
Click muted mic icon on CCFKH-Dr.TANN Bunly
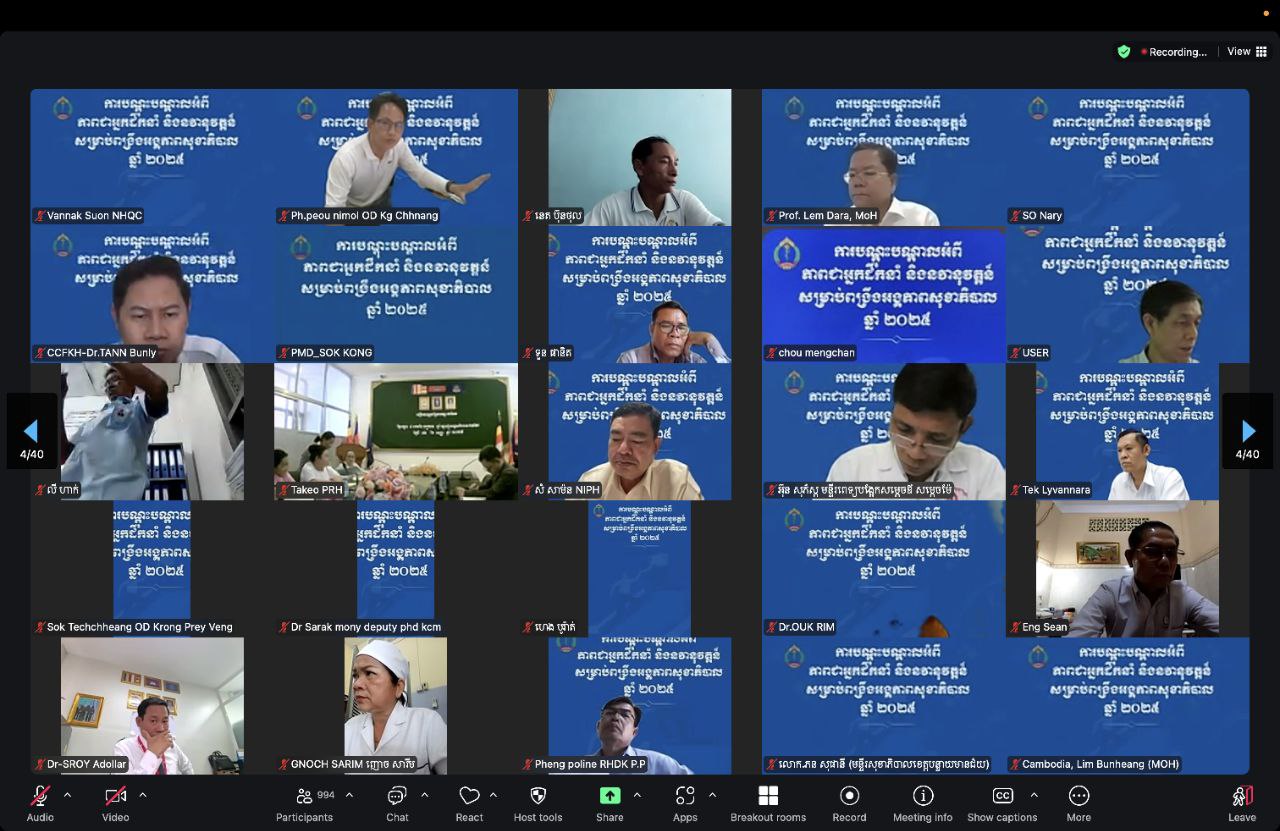40,353
